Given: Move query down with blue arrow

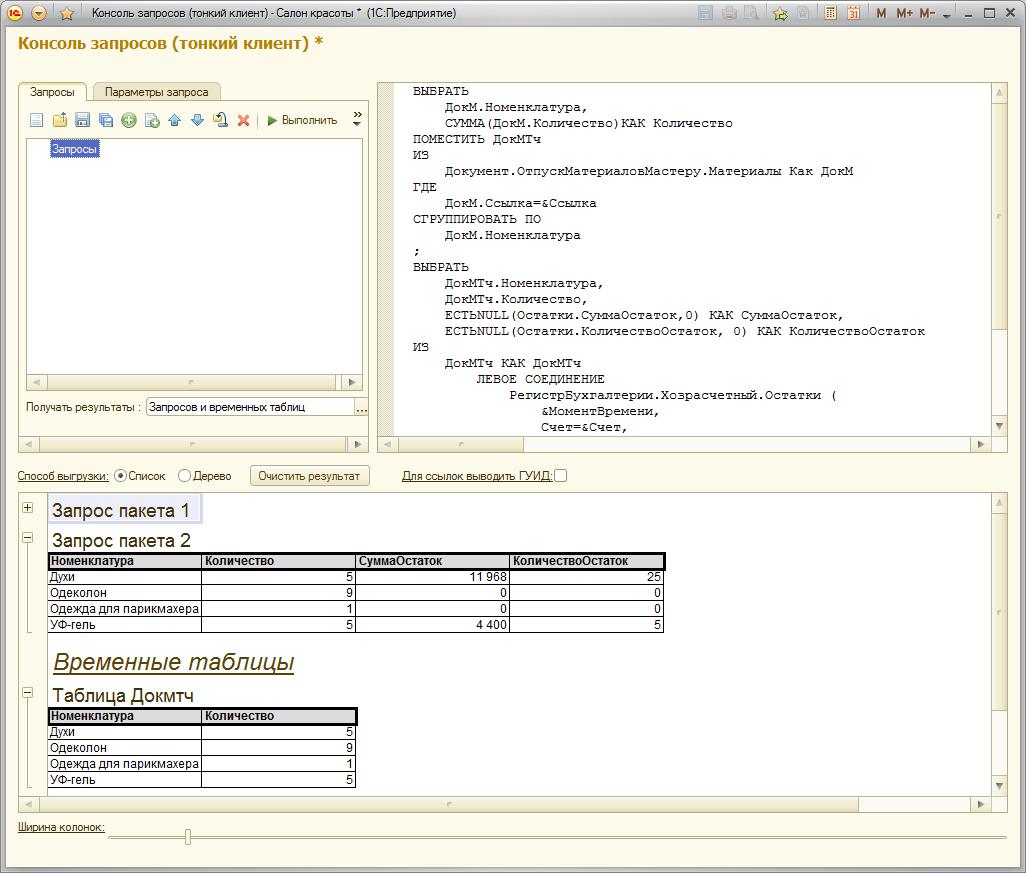Looking at the screenshot, I should tap(197, 120).
